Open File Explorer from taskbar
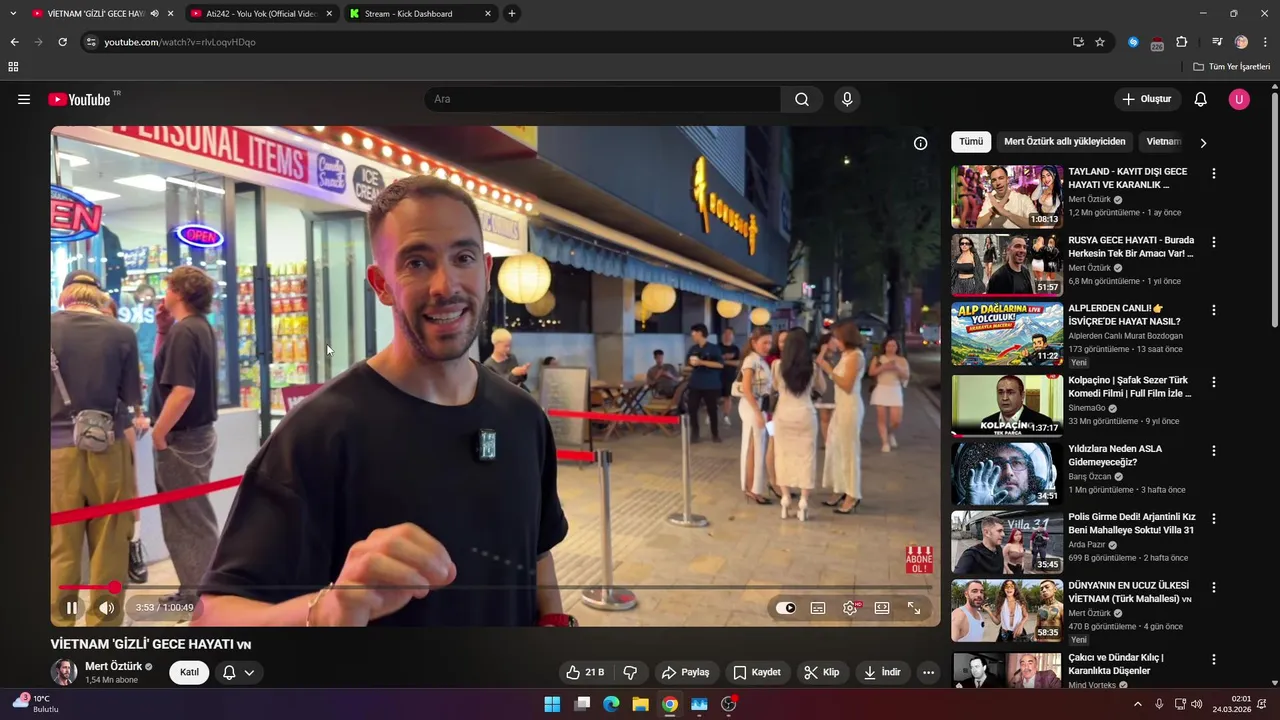This screenshot has width=1280, height=720. 640,704
